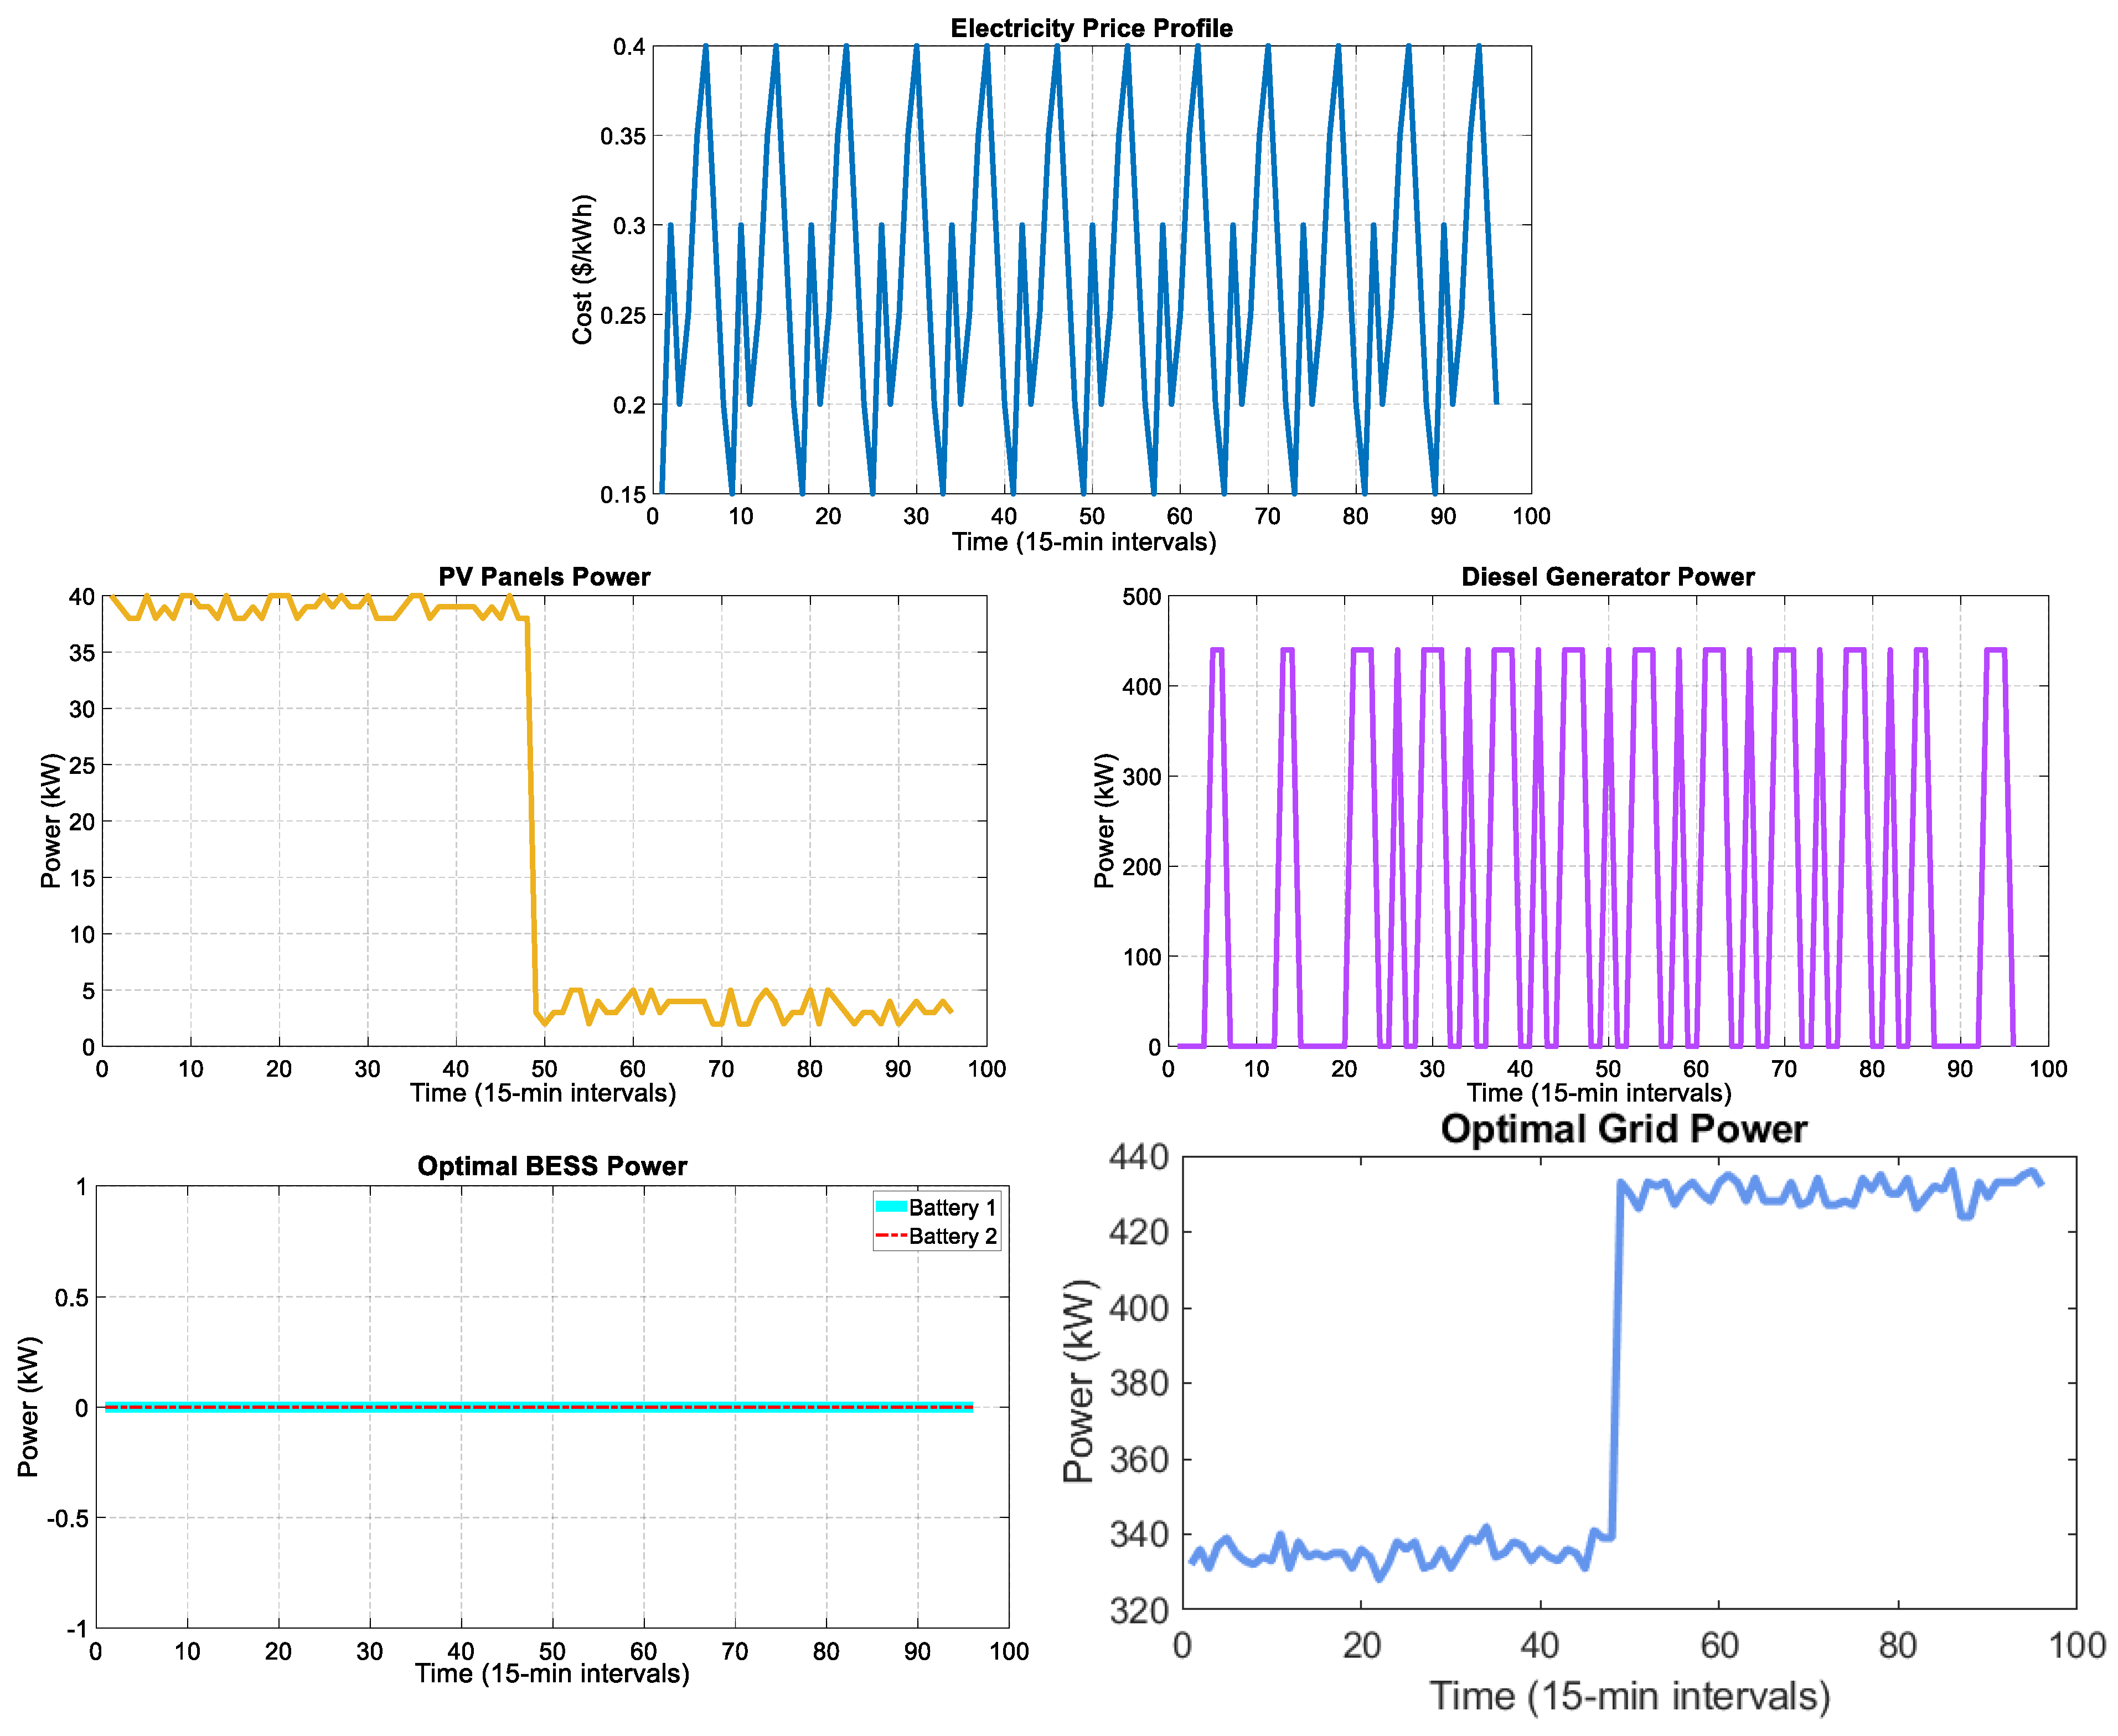This screenshot has height=1736, width=2118.
Task: Click the -0.5 tick on the BESS axis
Action: pos(67,1518)
